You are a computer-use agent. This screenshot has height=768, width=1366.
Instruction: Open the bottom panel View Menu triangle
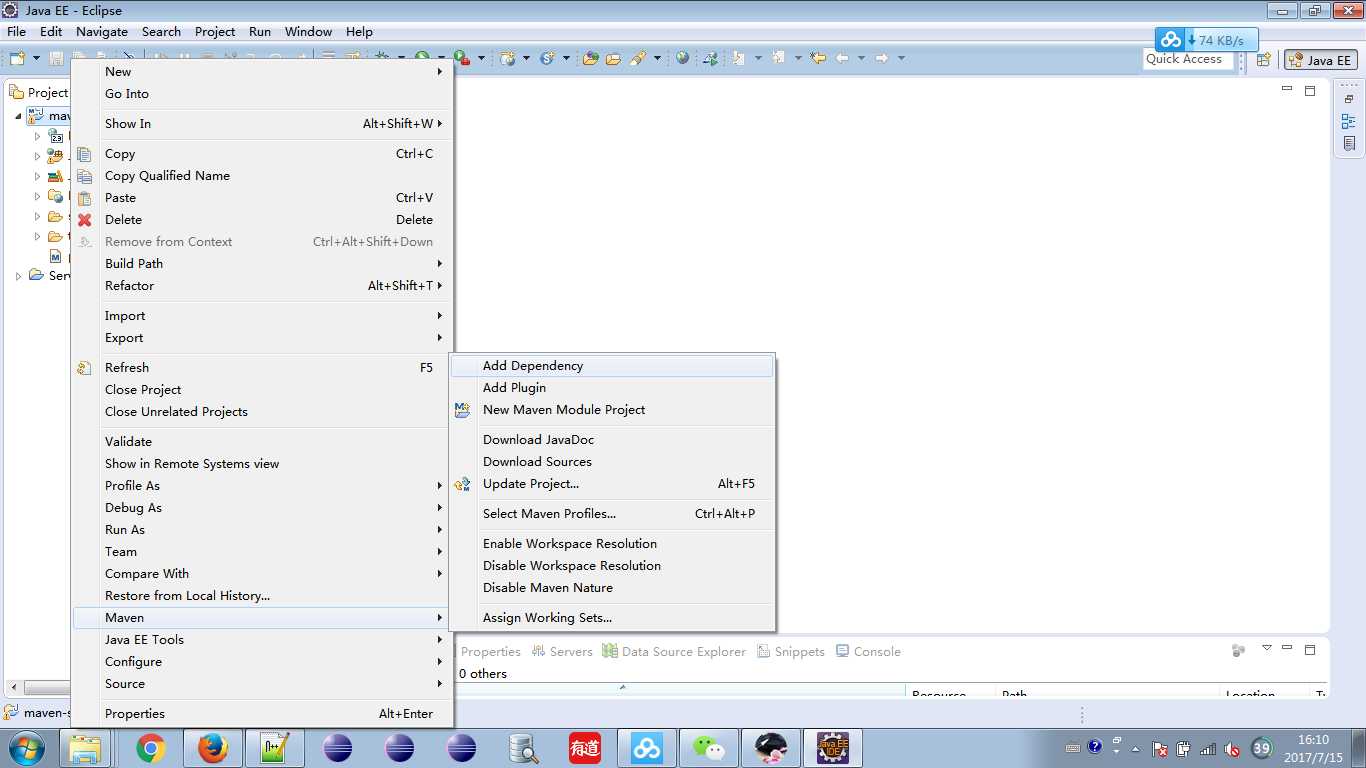point(1266,649)
